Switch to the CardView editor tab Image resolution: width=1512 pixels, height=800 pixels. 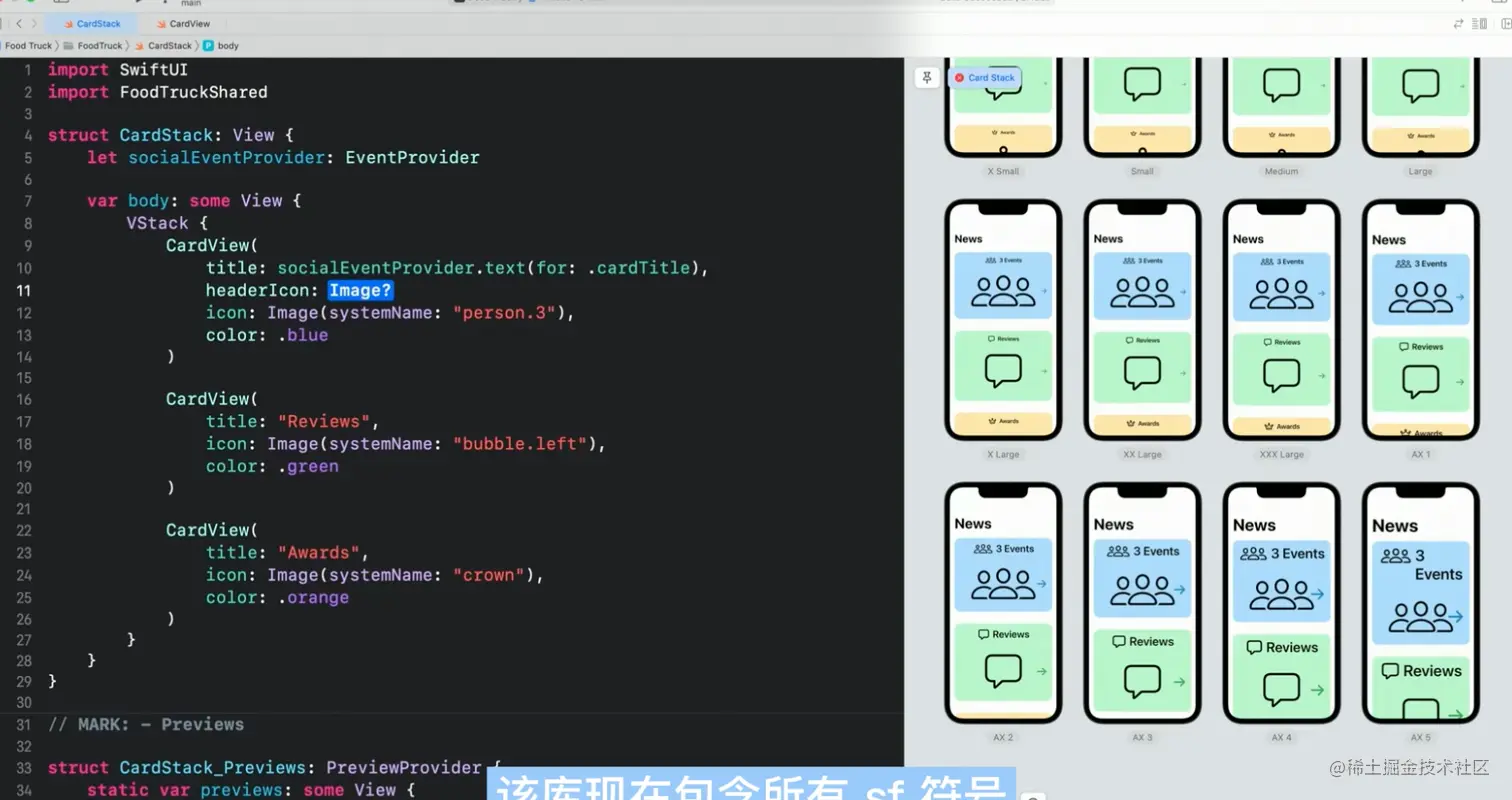[x=181, y=23]
